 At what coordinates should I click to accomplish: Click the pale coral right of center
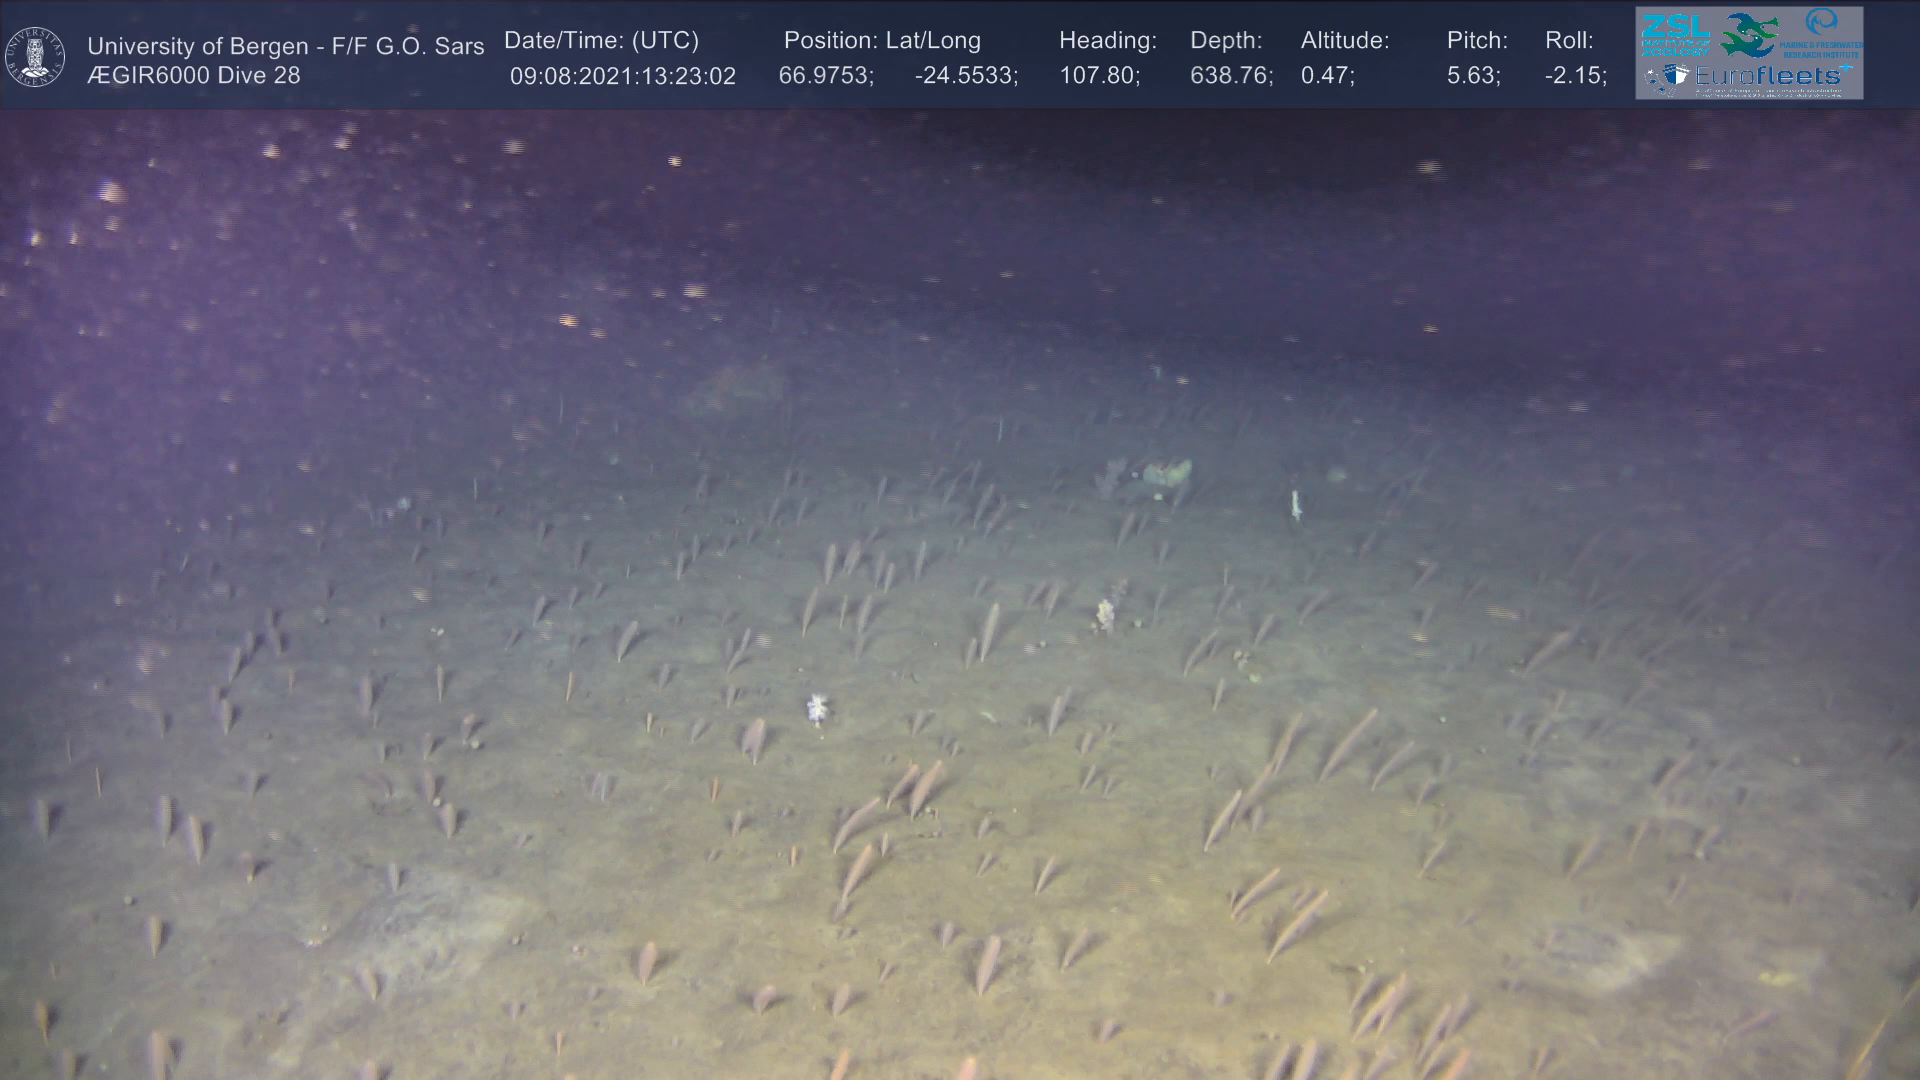(x=1105, y=614)
